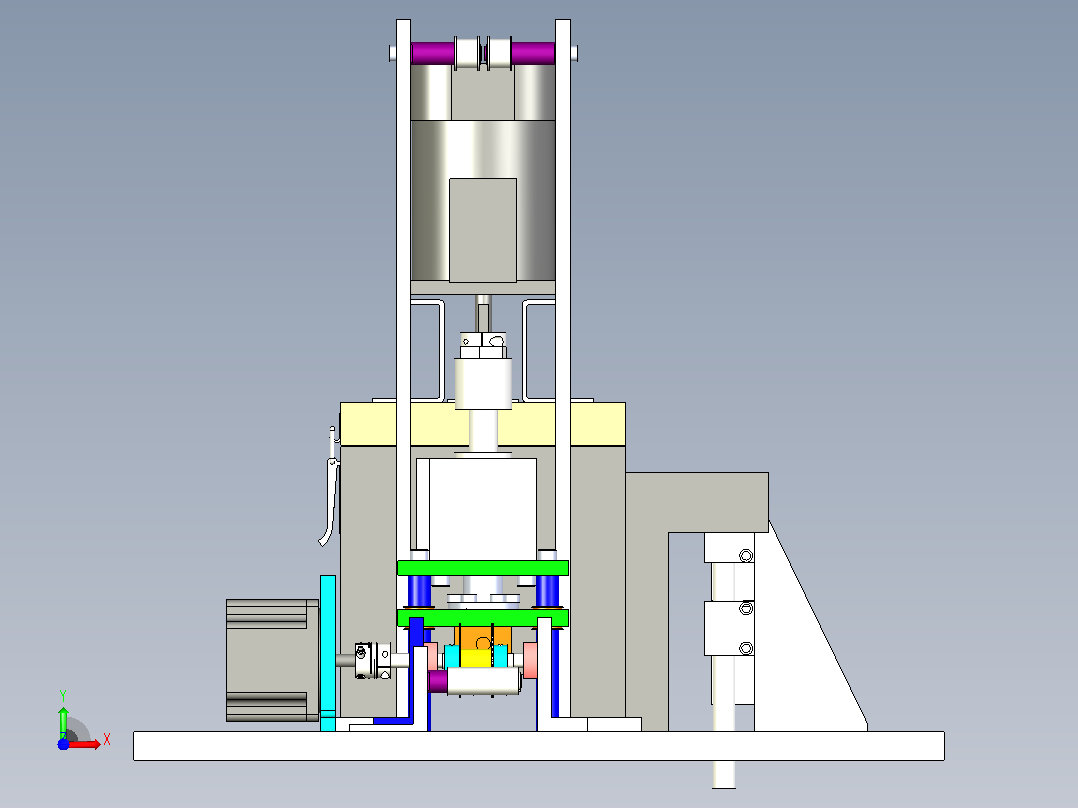Click the red X axis arrow of triad

[x=86, y=744]
